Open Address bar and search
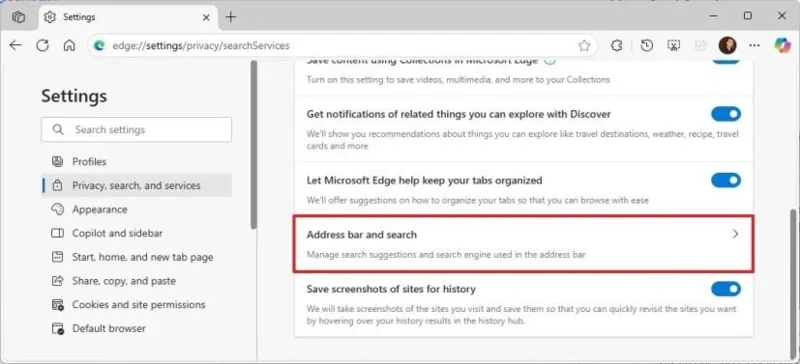 [523, 244]
